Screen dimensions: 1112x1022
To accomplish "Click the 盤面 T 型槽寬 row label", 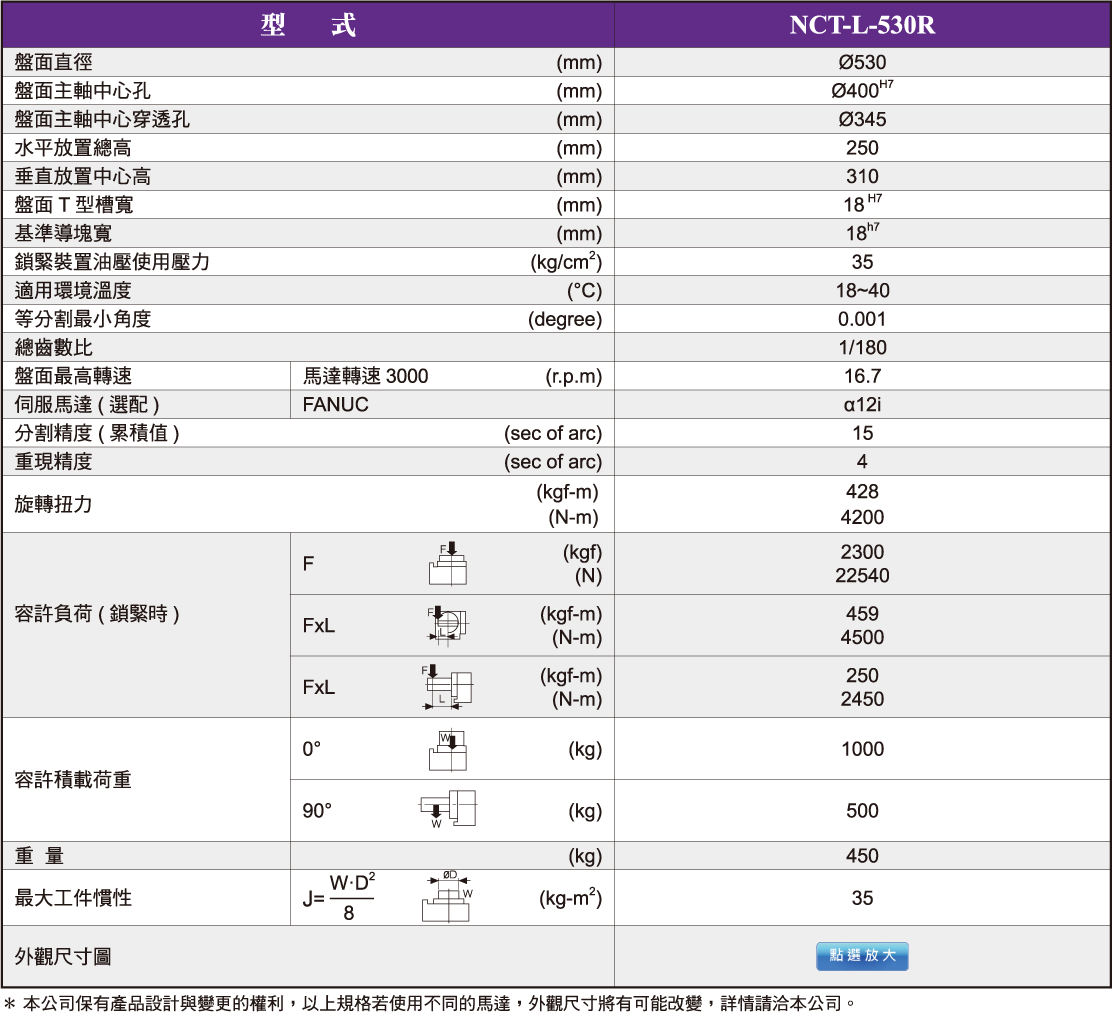I will tap(74, 204).
